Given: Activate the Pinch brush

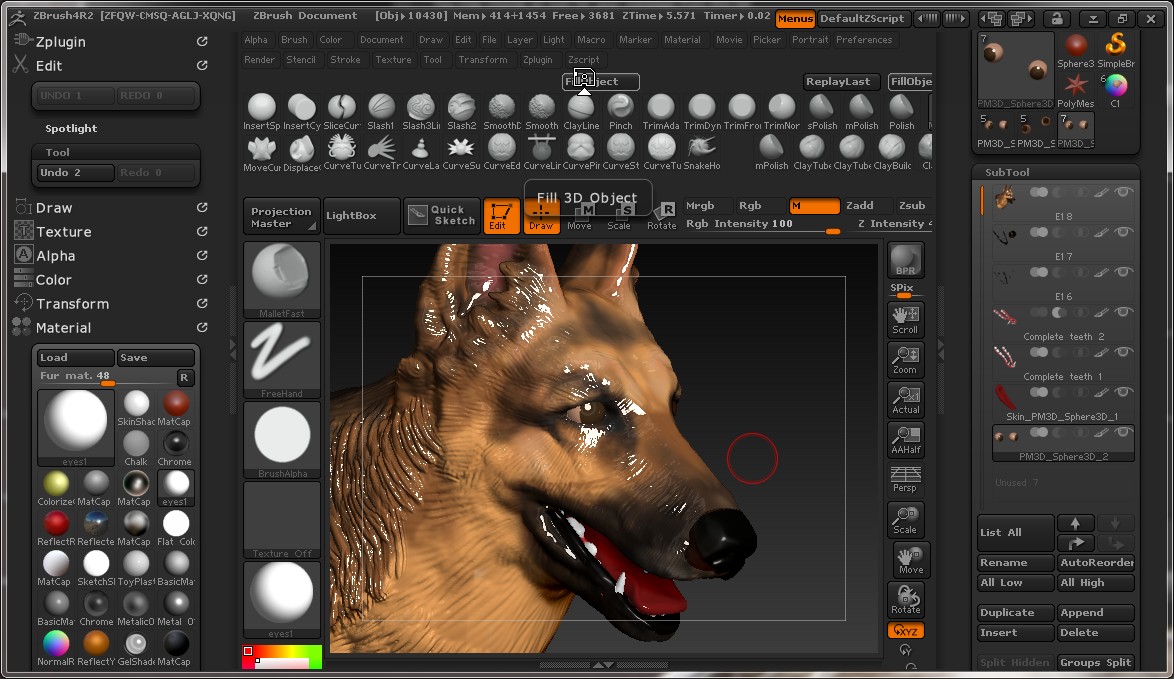Looking at the screenshot, I should coord(621,112).
